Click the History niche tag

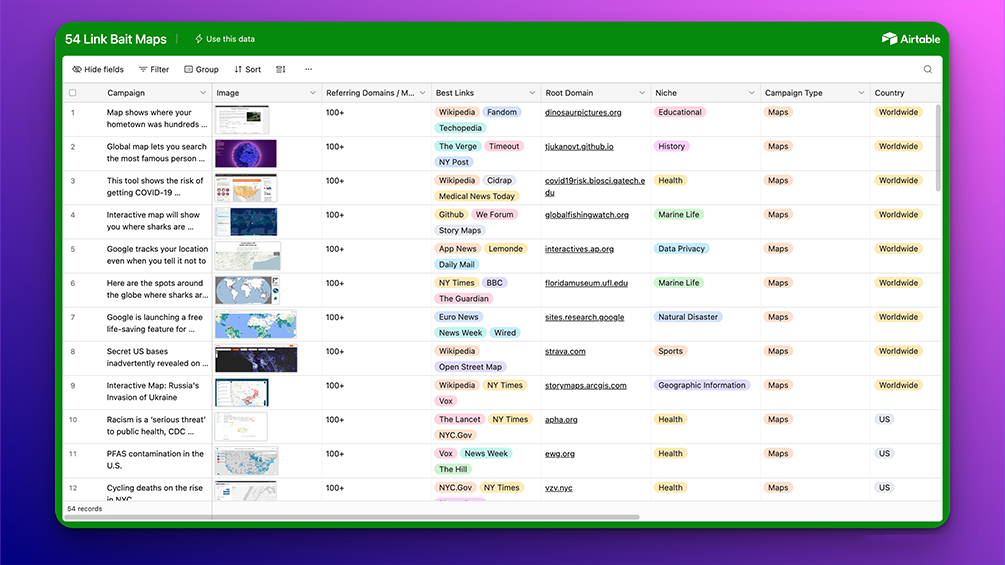point(671,146)
